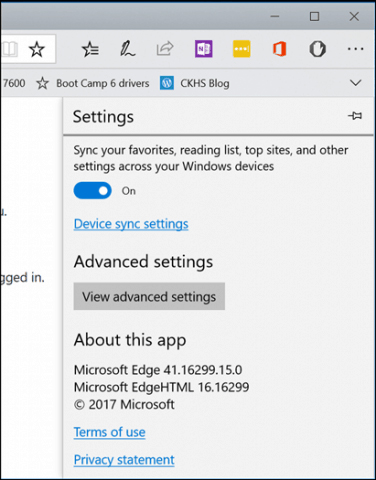This screenshot has width=376, height=480.
Task: Open Device sync settings link
Action: pos(131,224)
